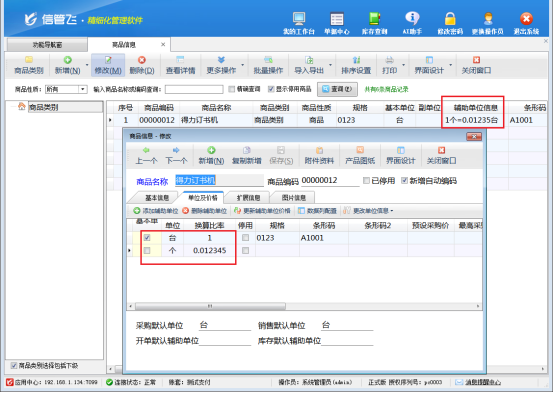Open the 商品性质 combo box

coord(66,89)
